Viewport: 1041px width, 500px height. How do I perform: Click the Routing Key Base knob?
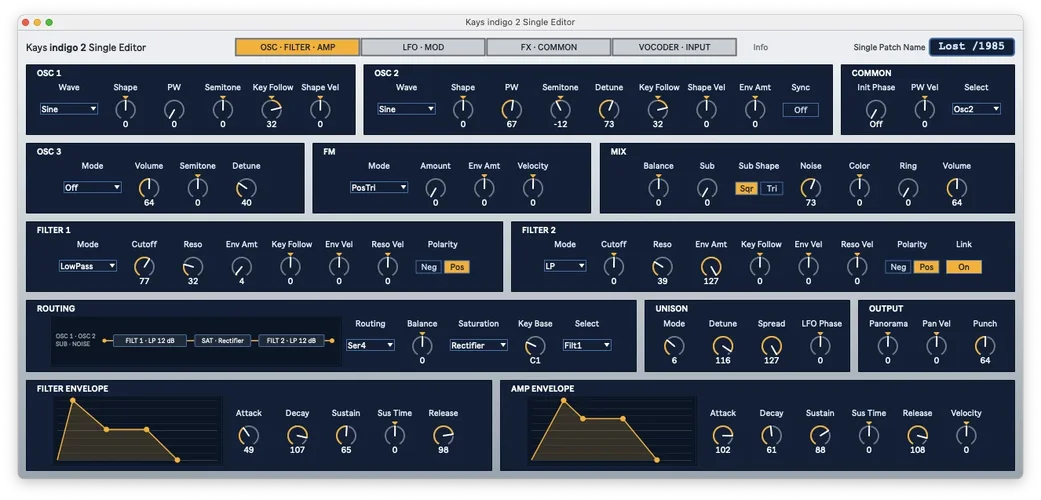(534, 345)
